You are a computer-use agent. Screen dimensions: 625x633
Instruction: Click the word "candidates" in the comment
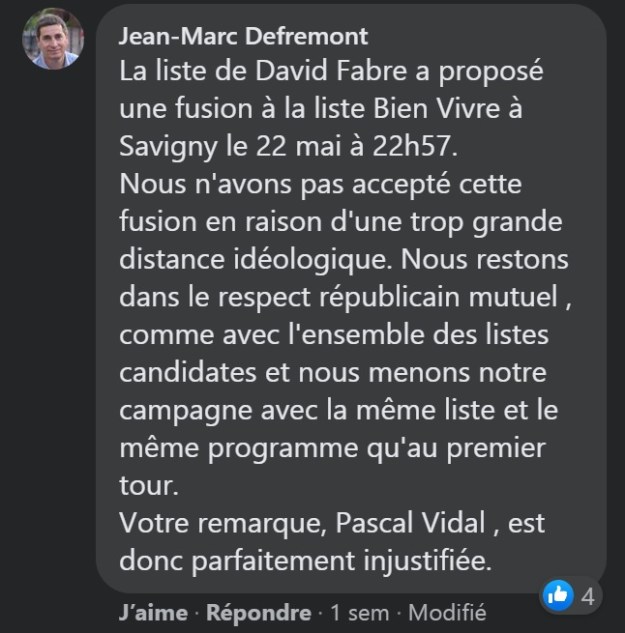click(191, 372)
